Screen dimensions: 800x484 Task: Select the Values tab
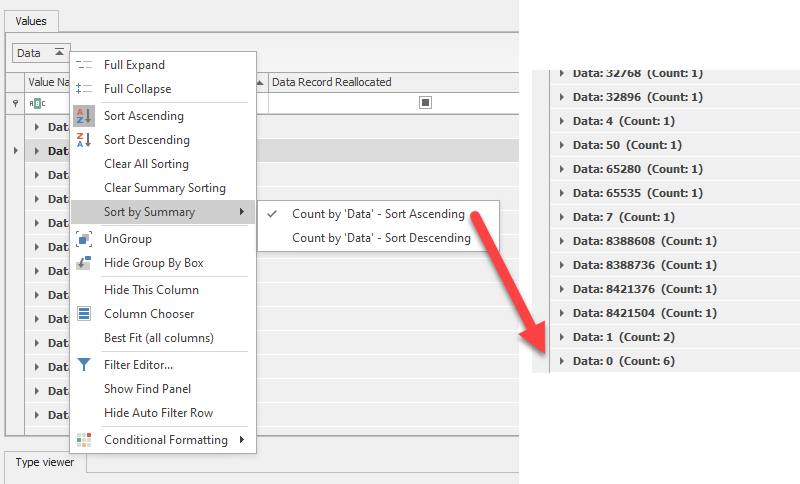tap(31, 21)
